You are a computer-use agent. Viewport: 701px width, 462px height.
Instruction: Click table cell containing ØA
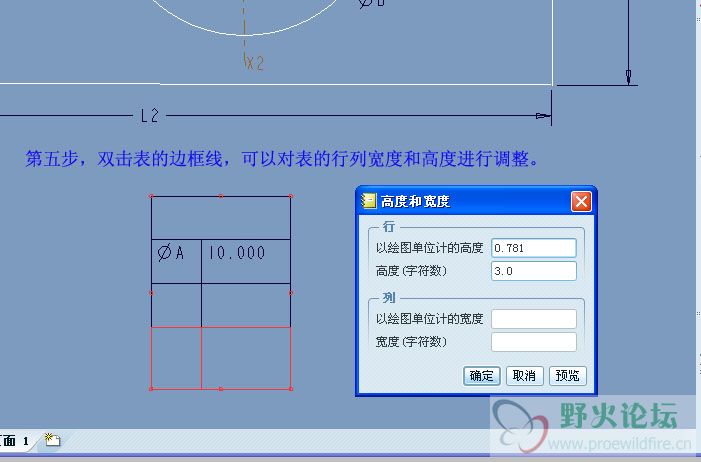click(177, 261)
